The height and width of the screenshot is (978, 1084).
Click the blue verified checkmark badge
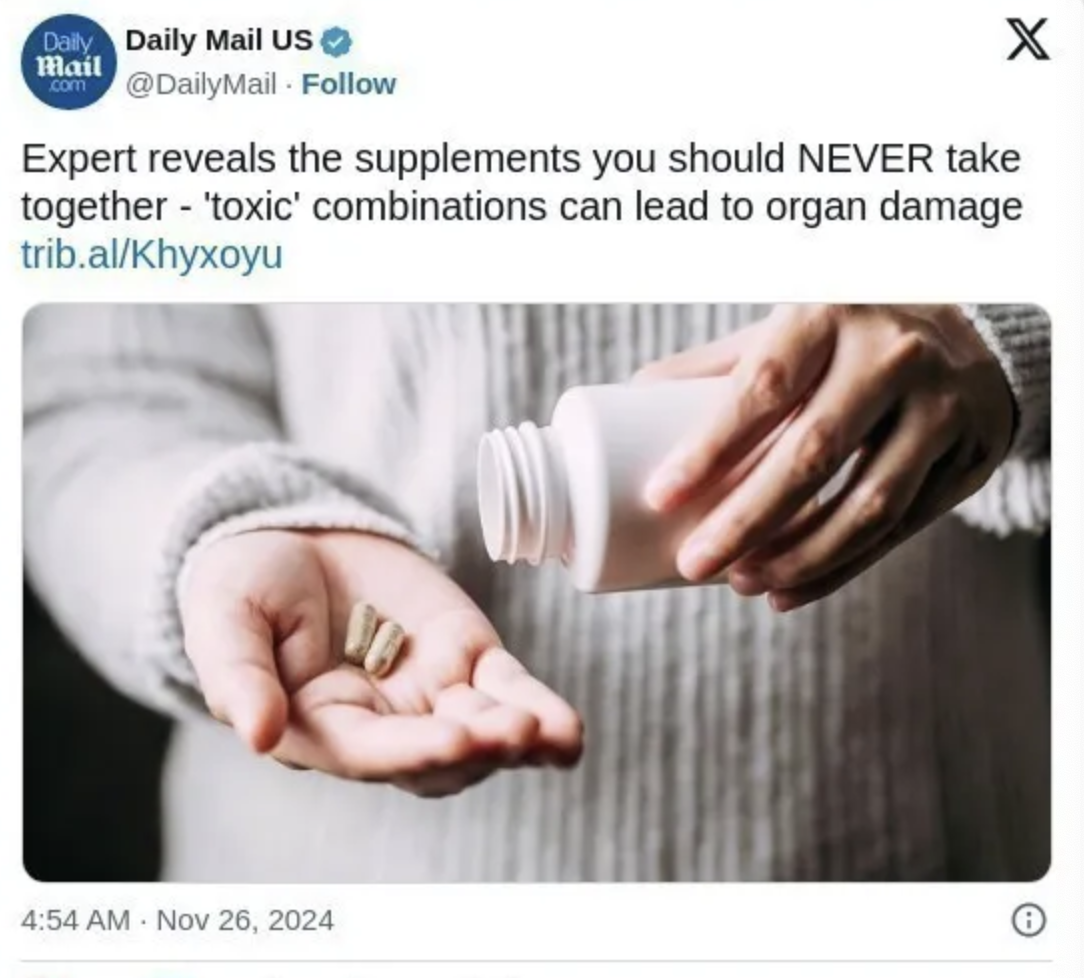[336, 42]
